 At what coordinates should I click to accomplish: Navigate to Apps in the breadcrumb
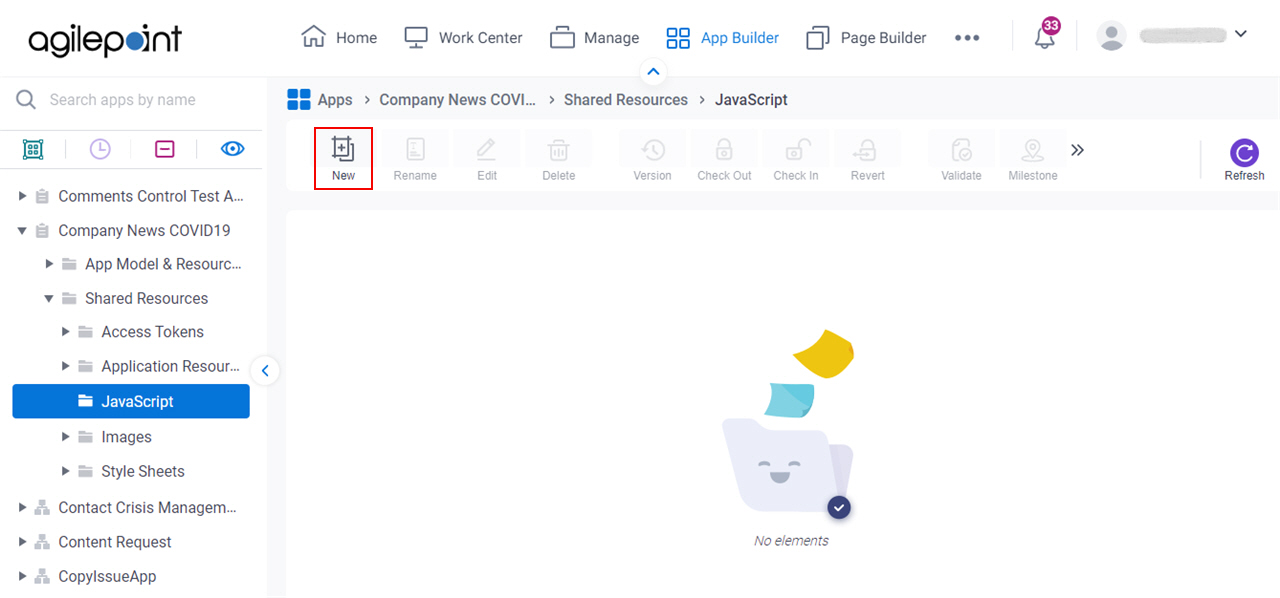335,99
